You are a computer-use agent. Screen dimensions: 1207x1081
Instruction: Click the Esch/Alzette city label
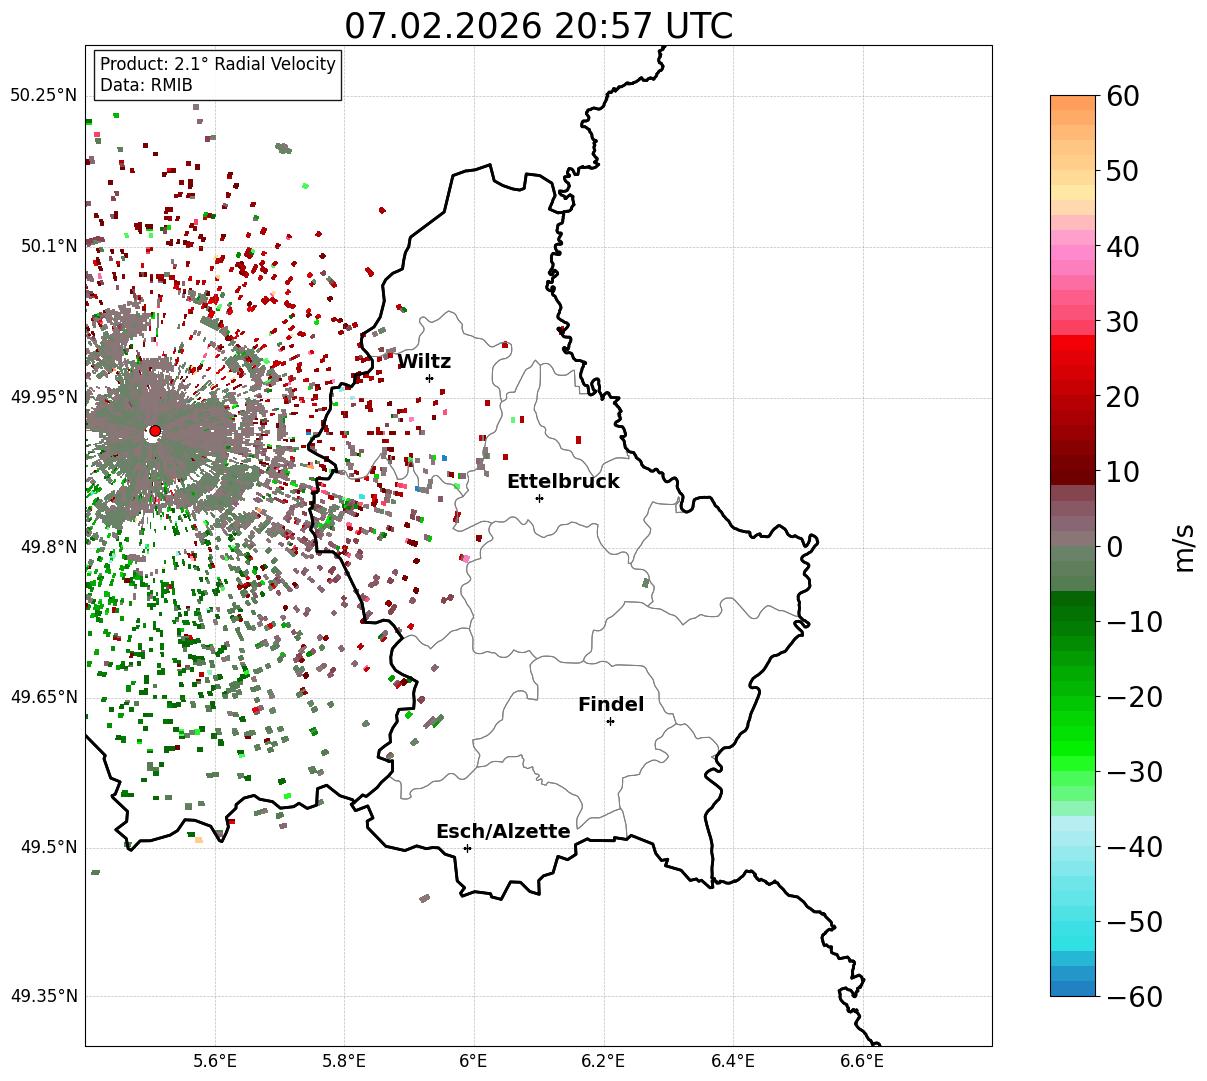click(x=503, y=832)
